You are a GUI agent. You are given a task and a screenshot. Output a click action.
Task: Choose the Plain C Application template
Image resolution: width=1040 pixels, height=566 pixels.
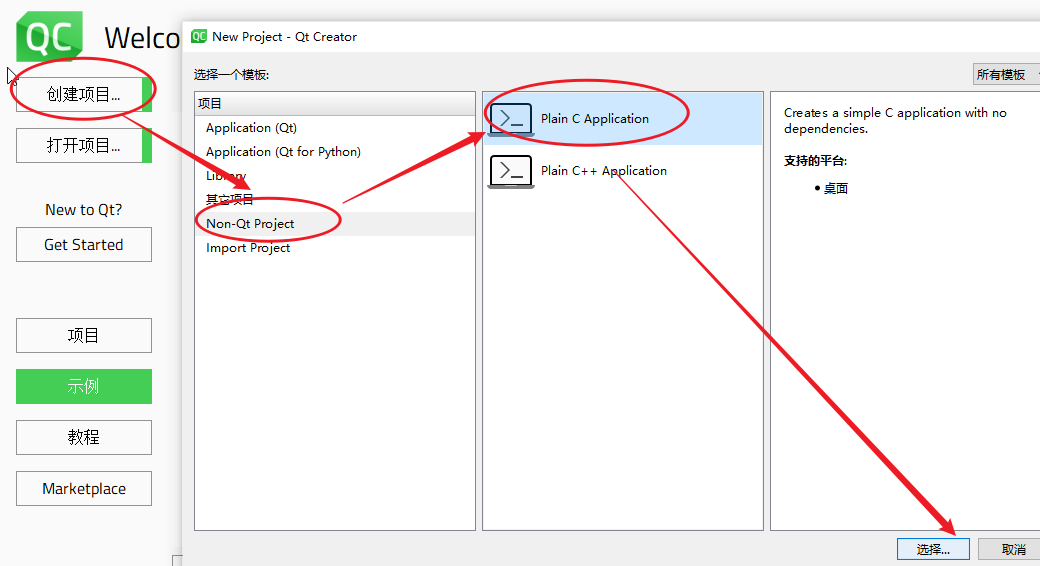tap(623, 119)
